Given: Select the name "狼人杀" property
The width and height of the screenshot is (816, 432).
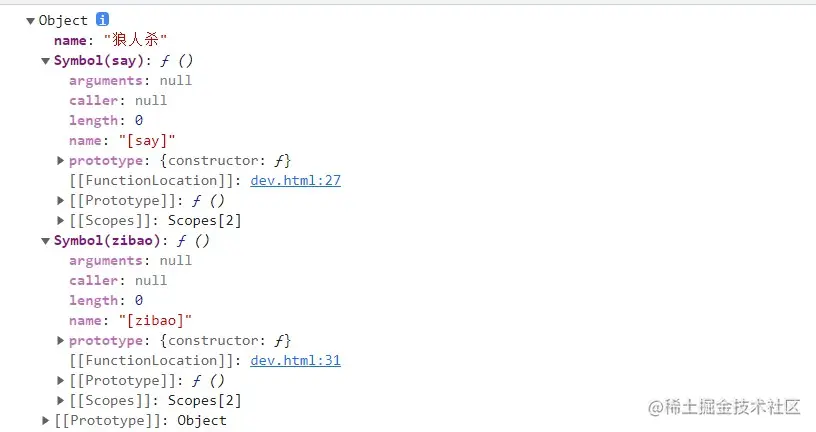Looking at the screenshot, I should [x=110, y=40].
